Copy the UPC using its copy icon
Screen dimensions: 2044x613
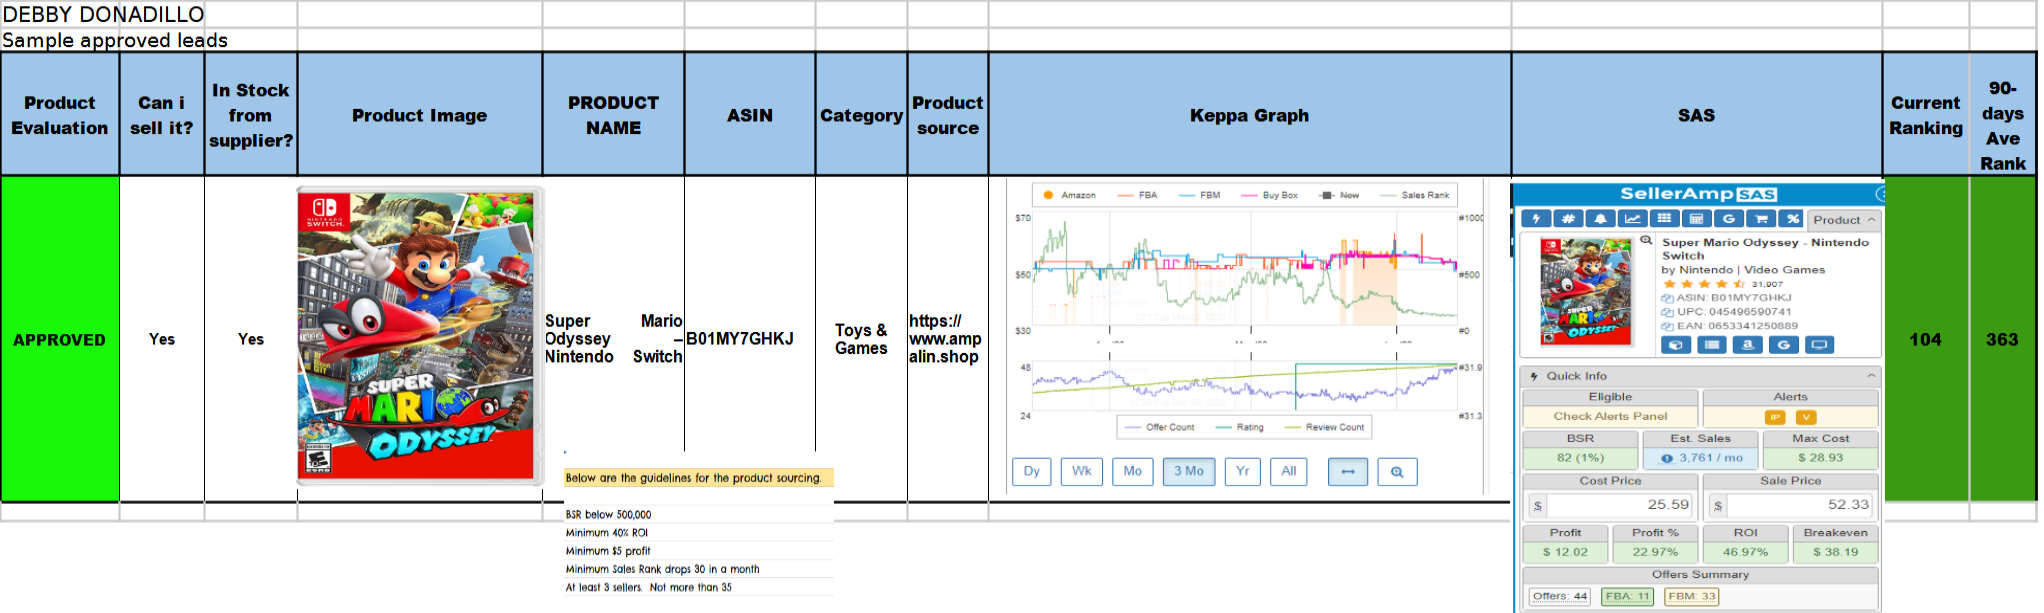(x=1667, y=312)
